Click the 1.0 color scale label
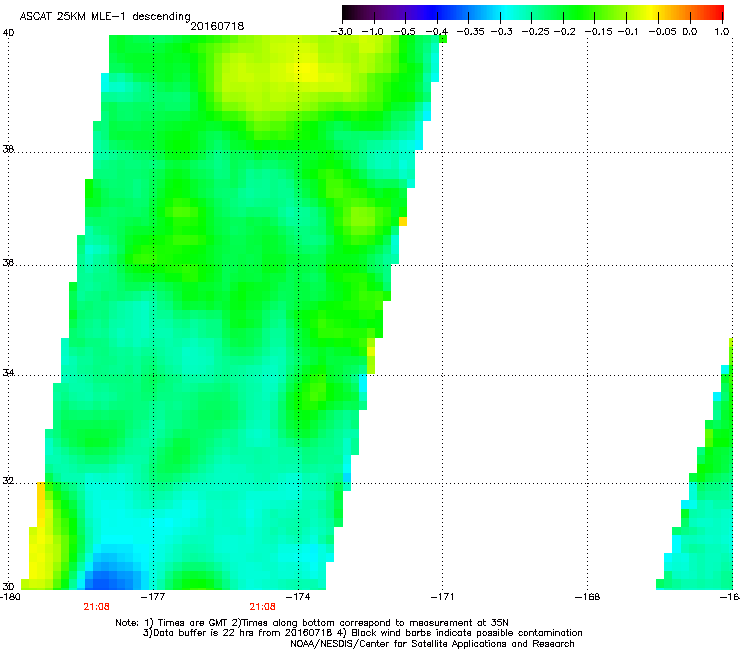740x650 pixels. coord(721,32)
